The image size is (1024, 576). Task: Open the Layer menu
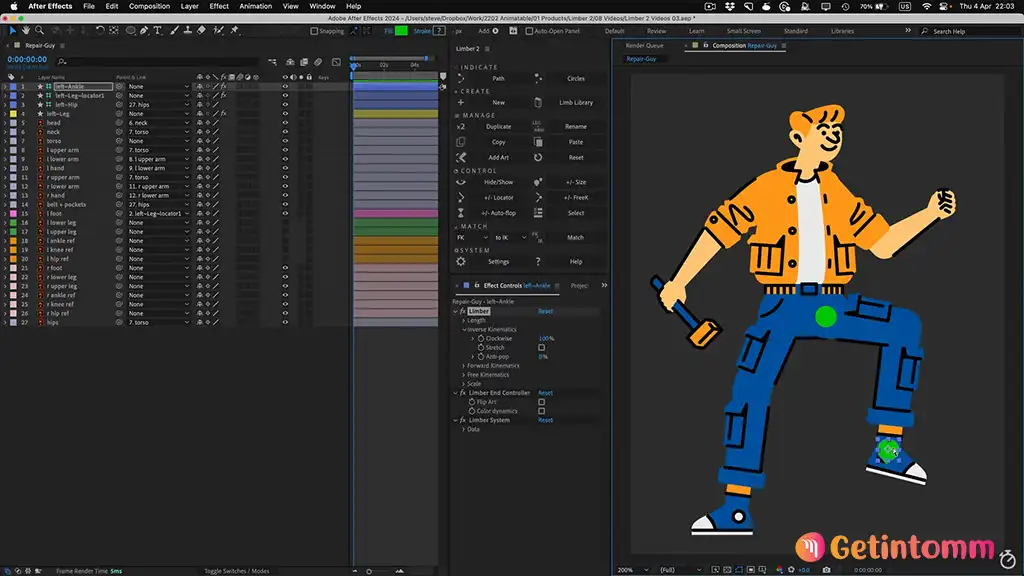189,6
